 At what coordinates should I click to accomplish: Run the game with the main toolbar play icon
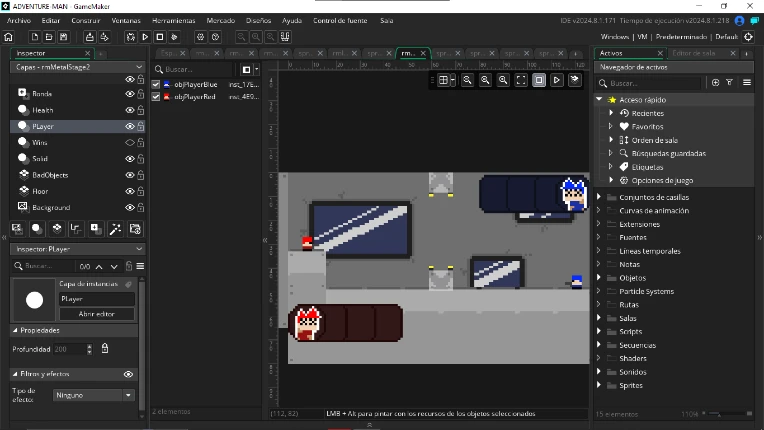[145, 37]
